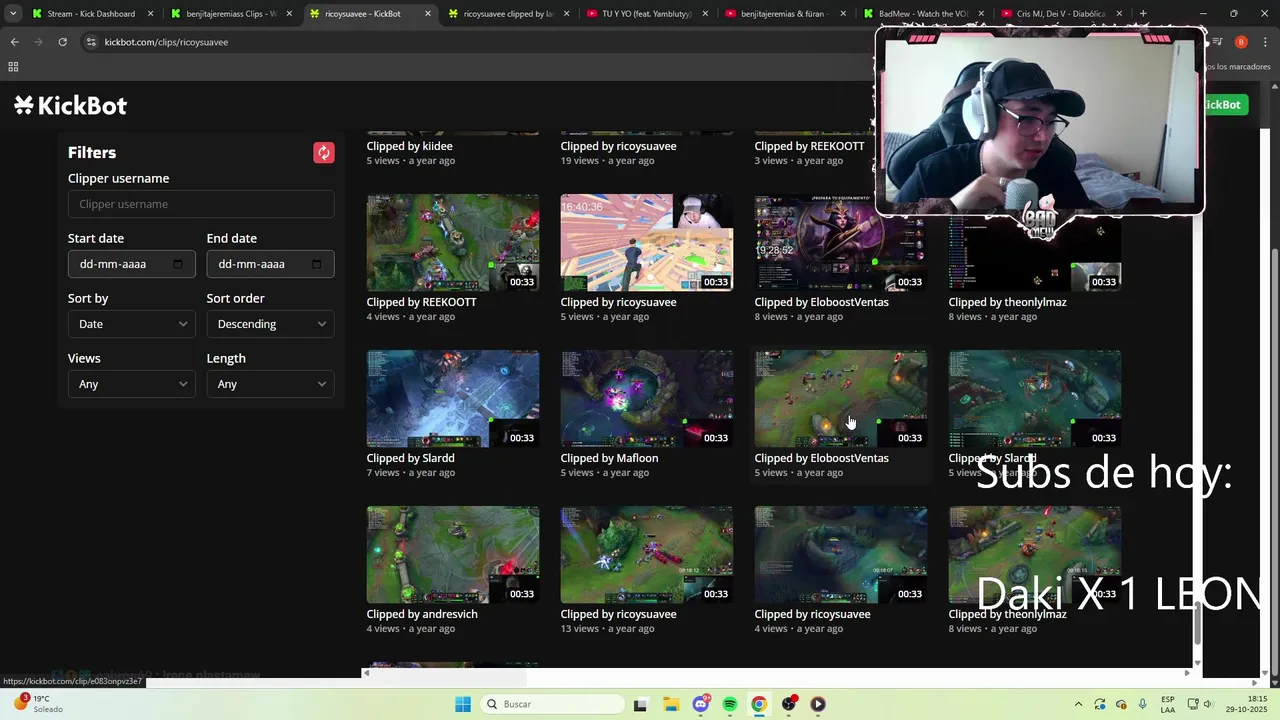Click 'Clipped by Mafloon' text

click(x=609, y=458)
